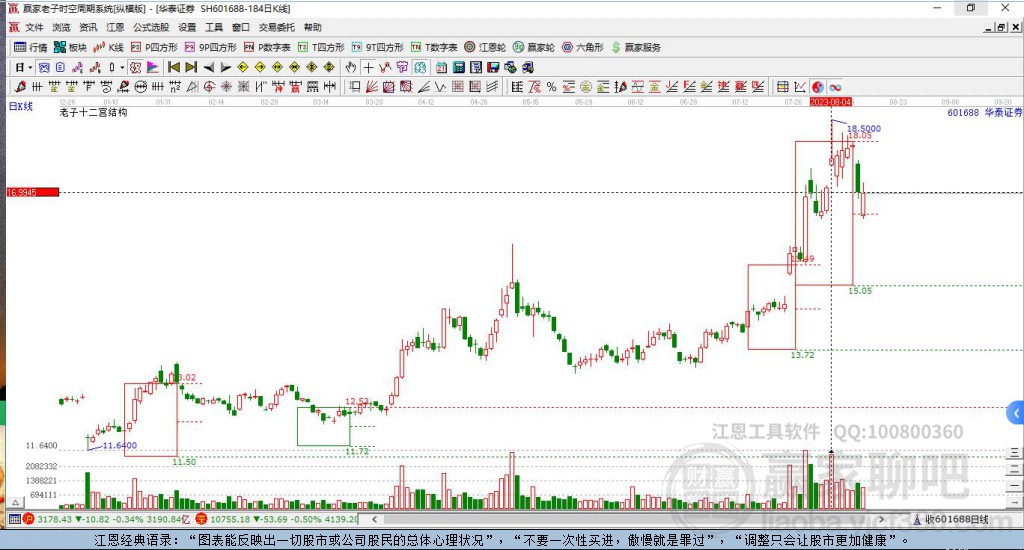Toggle the crosshair cursor tool
Image resolution: width=1024 pixels, height=550 pixels.
point(368,67)
